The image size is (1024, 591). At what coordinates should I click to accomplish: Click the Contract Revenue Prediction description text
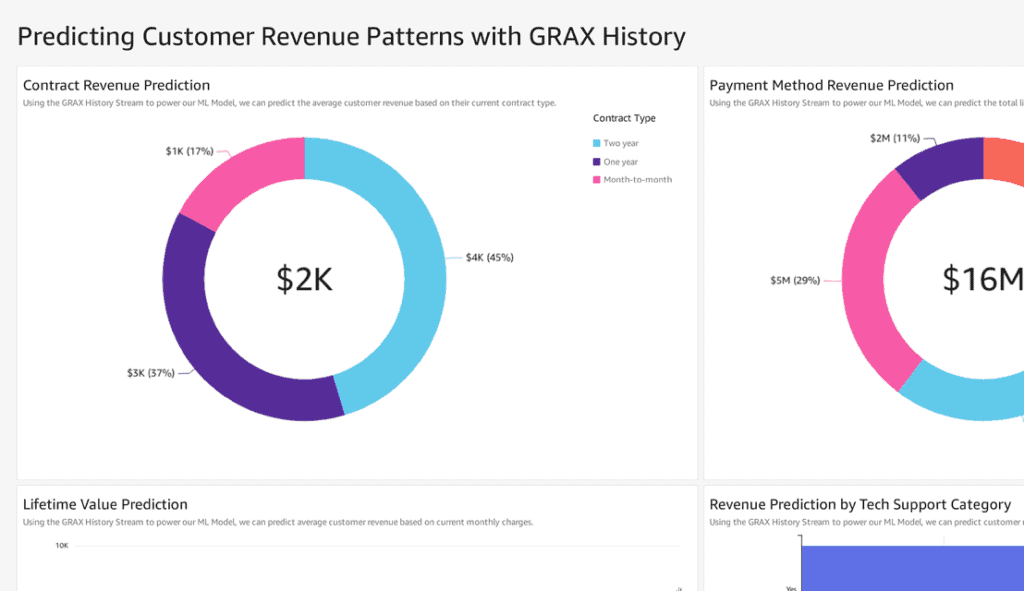289,103
